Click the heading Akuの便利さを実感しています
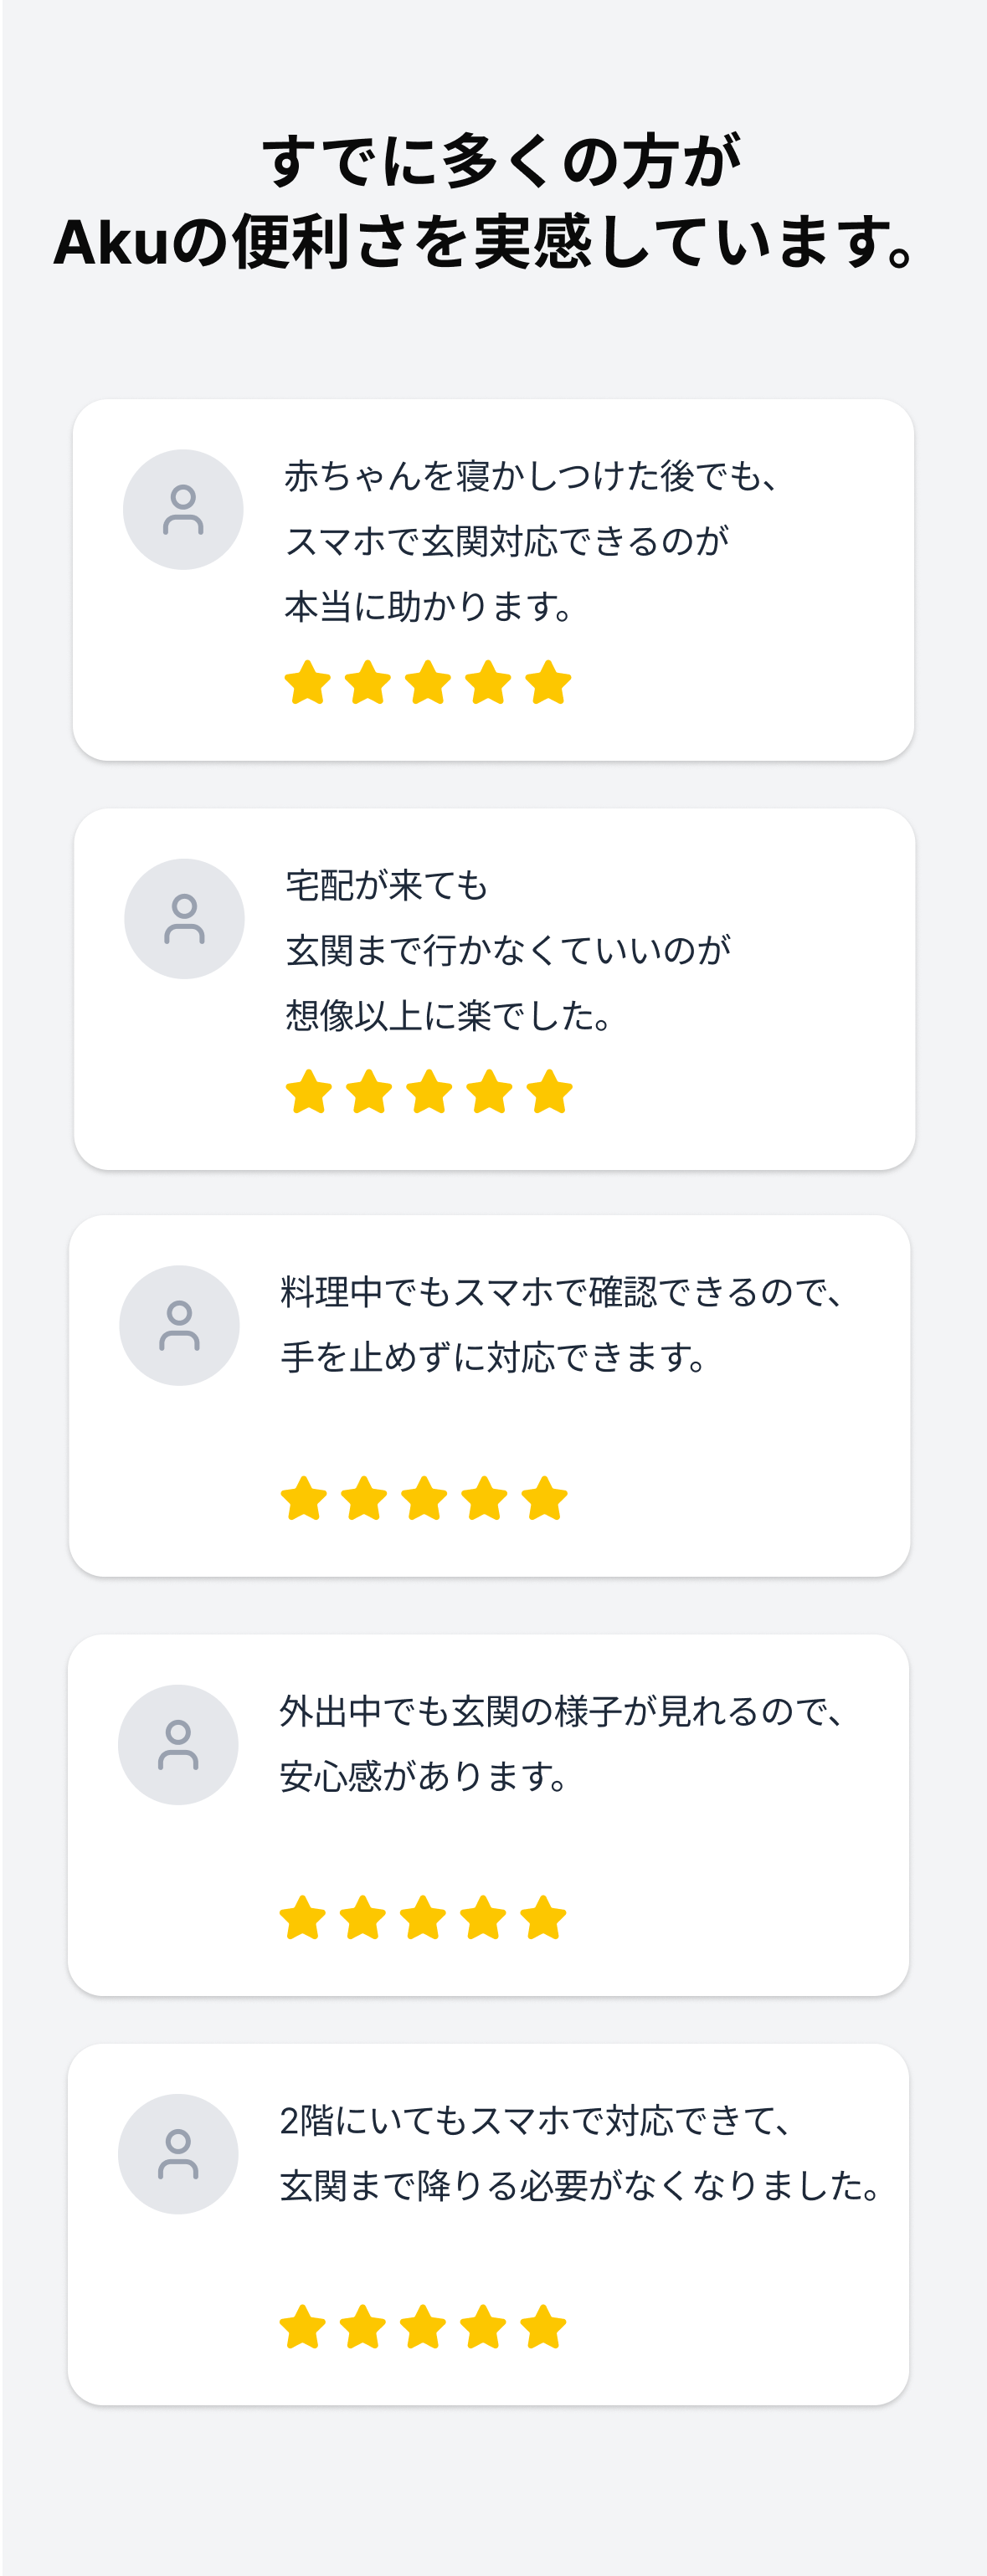Image resolution: width=987 pixels, height=2576 pixels. point(485,243)
